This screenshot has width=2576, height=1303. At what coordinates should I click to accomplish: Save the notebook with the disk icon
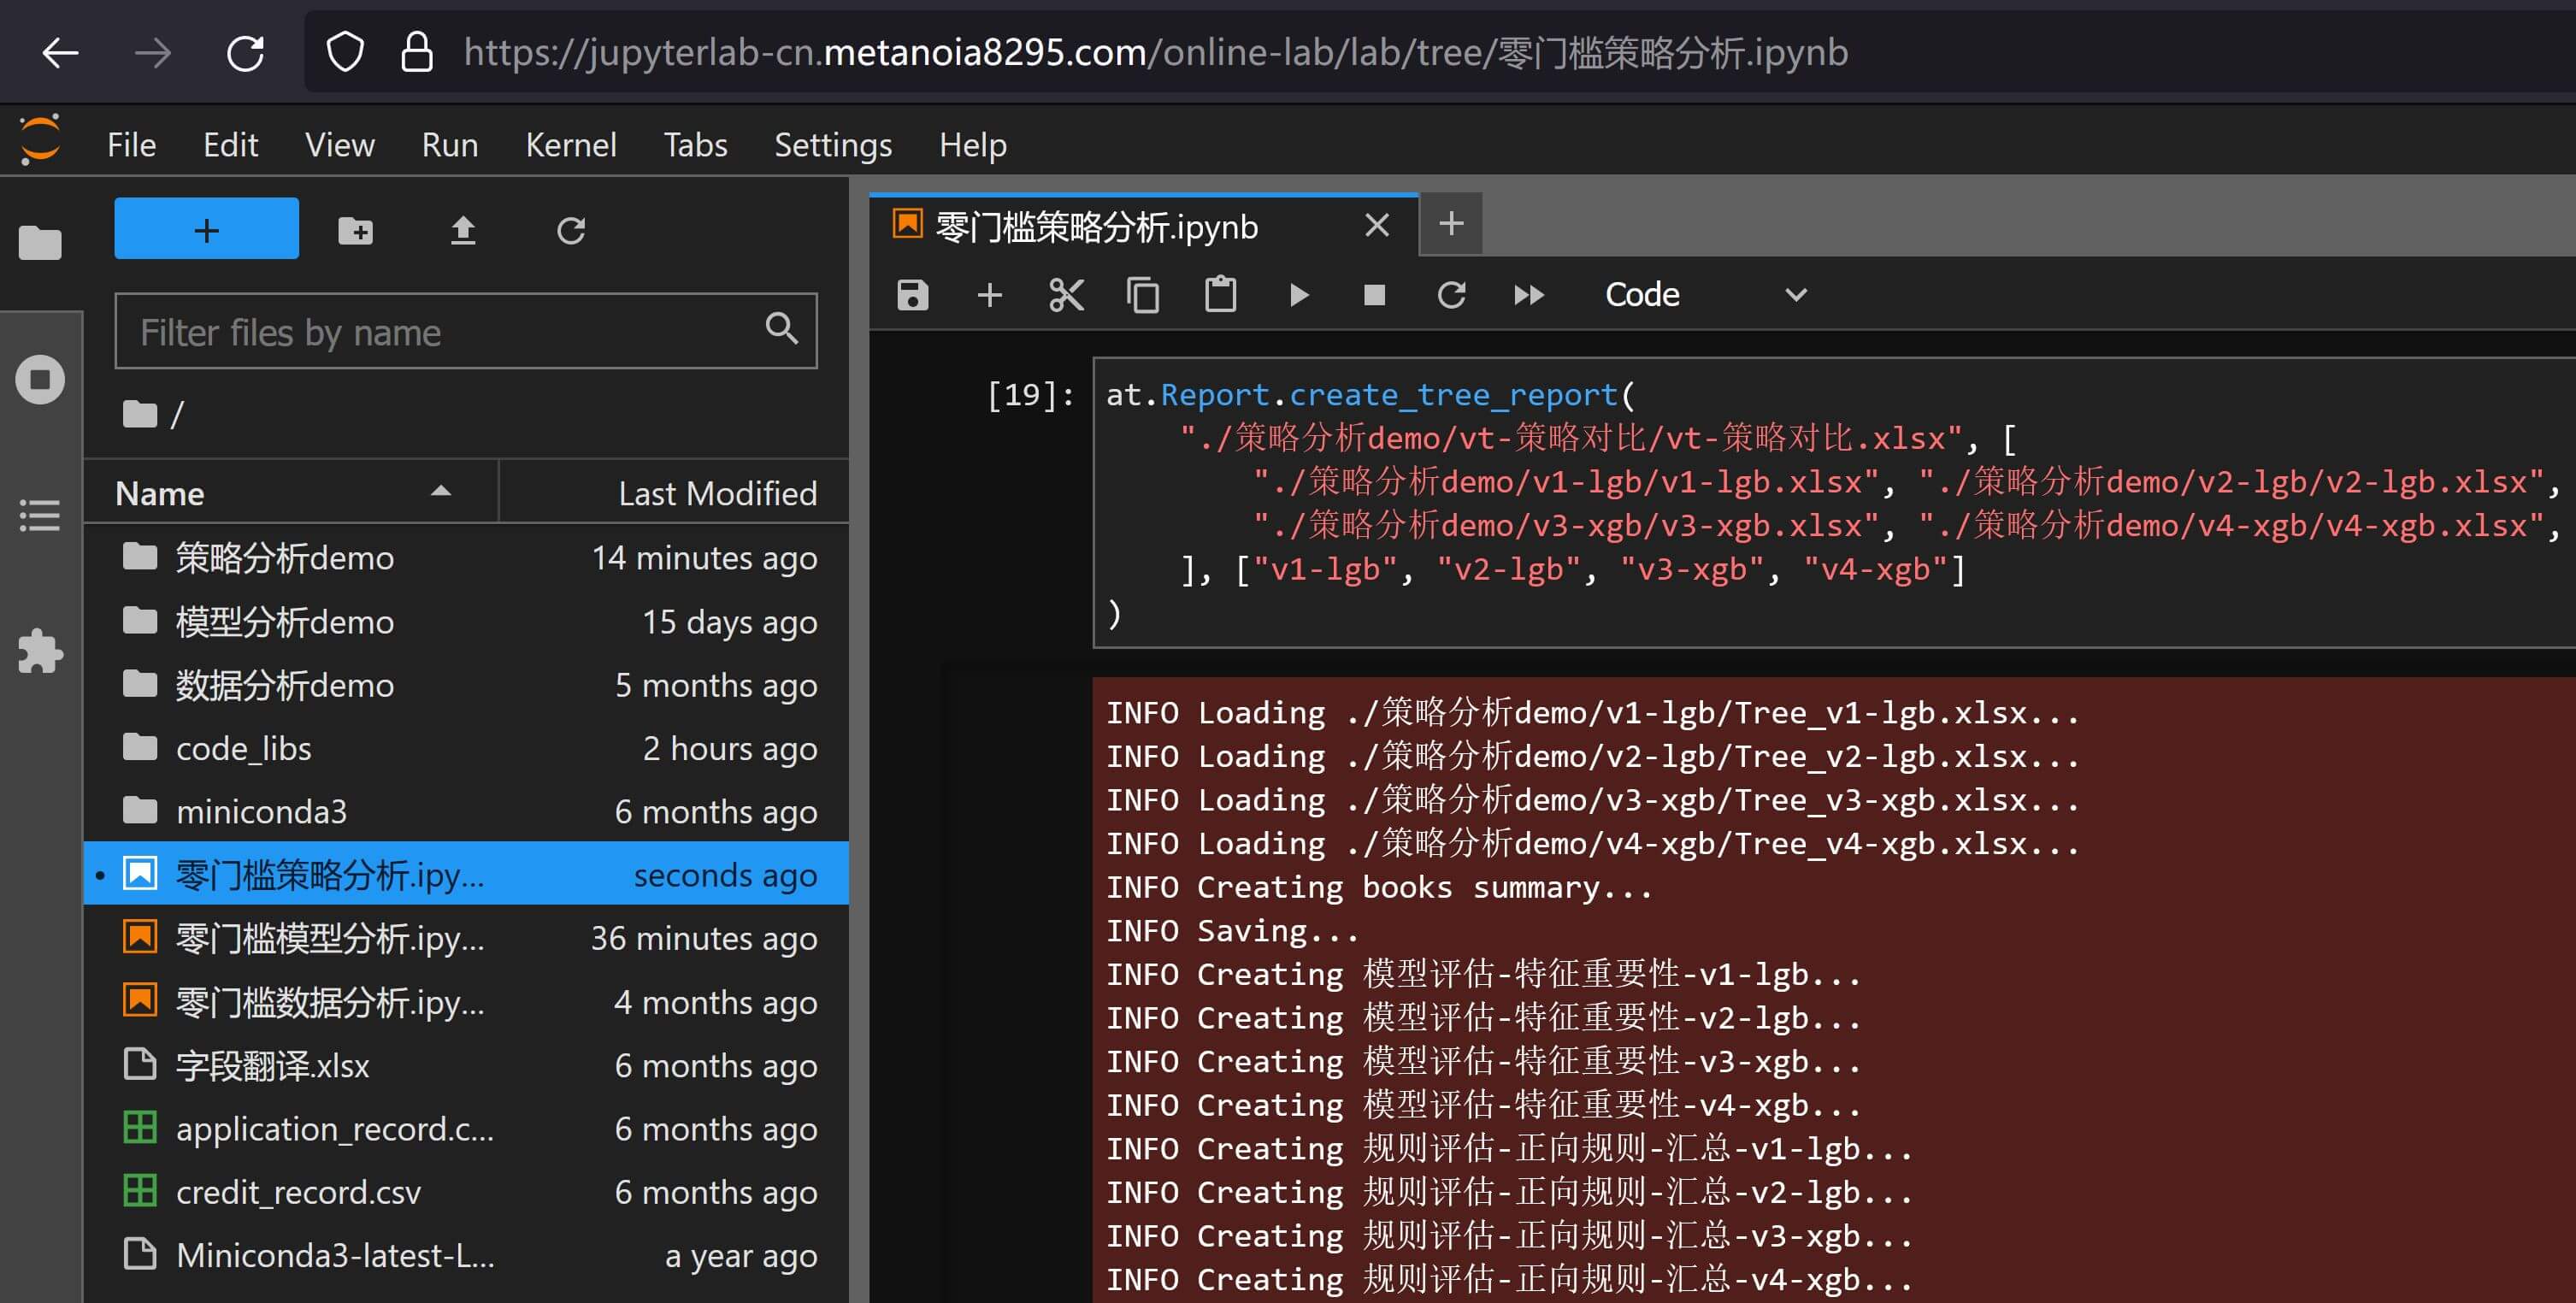912,295
